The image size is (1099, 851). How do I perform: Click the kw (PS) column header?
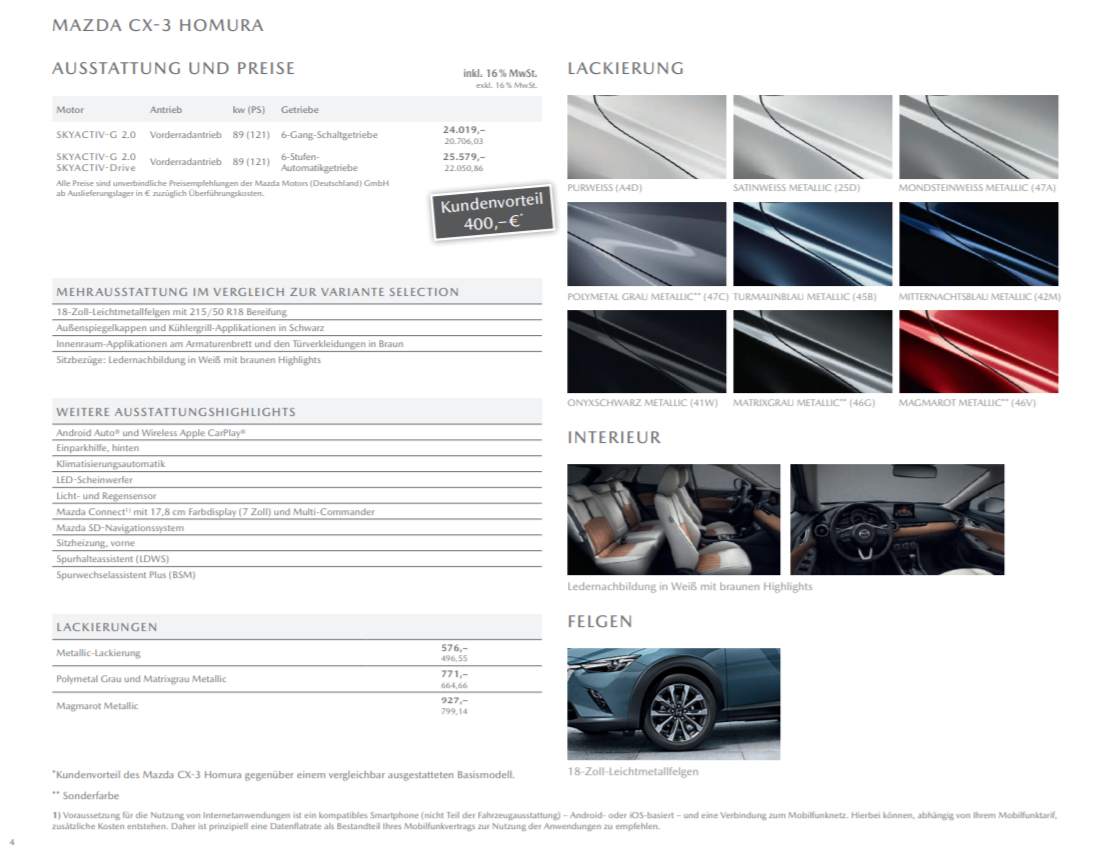(249, 109)
